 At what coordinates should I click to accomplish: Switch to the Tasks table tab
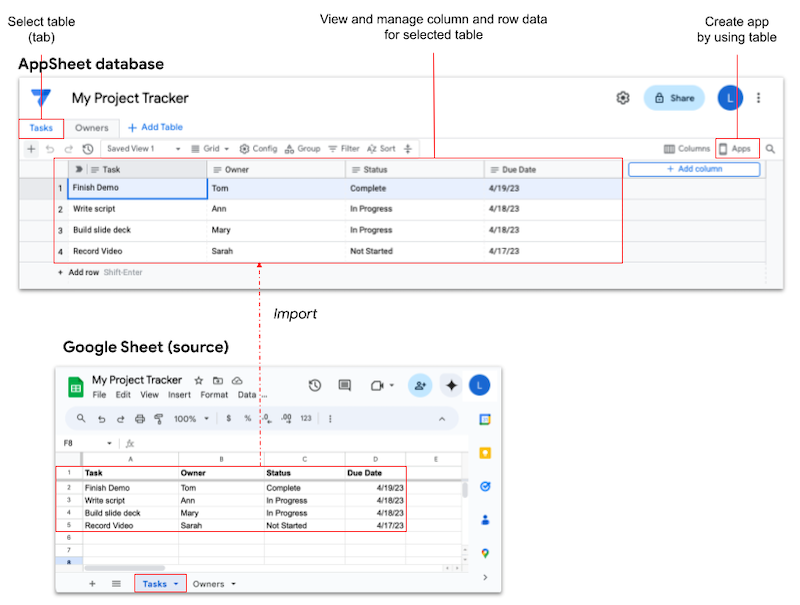point(41,128)
